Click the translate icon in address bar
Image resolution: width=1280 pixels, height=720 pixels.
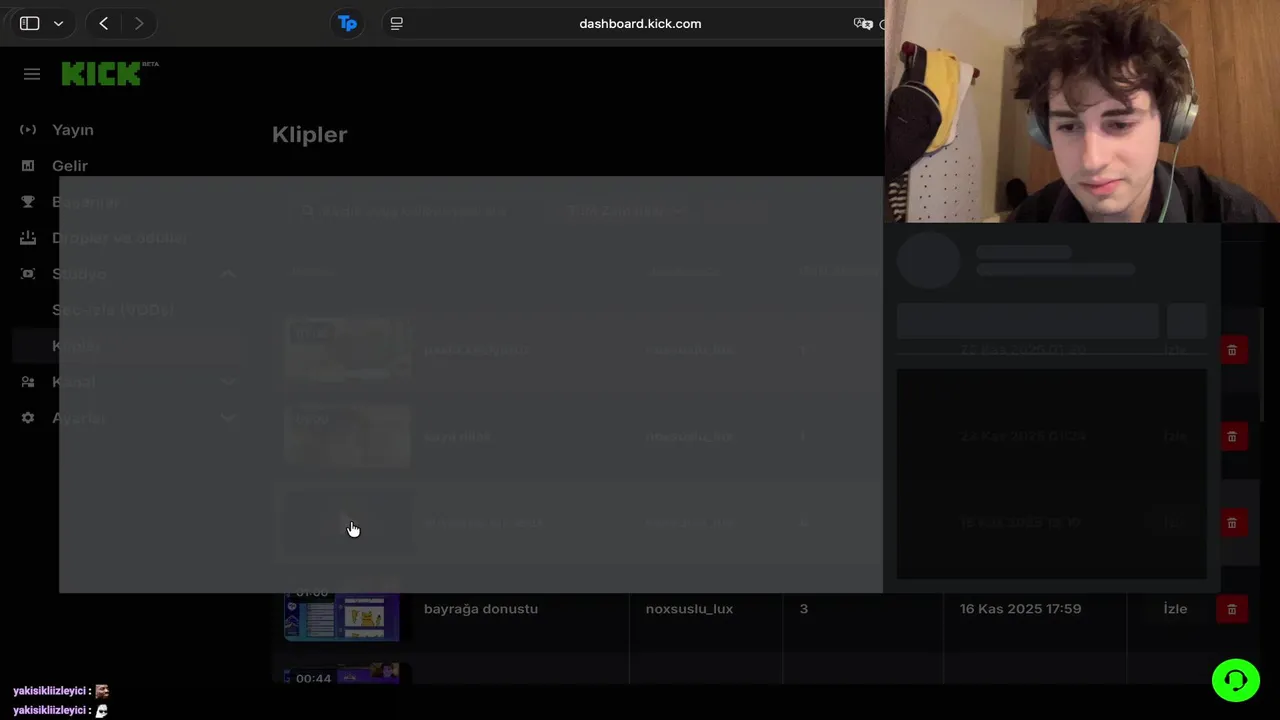click(x=862, y=23)
